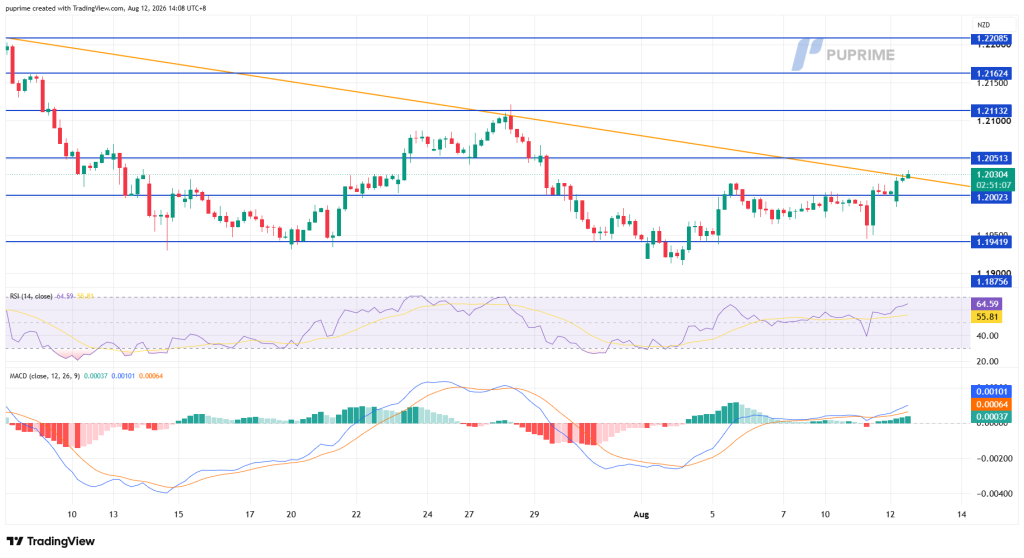Click the 20.00 RSI scale label

tap(987, 361)
